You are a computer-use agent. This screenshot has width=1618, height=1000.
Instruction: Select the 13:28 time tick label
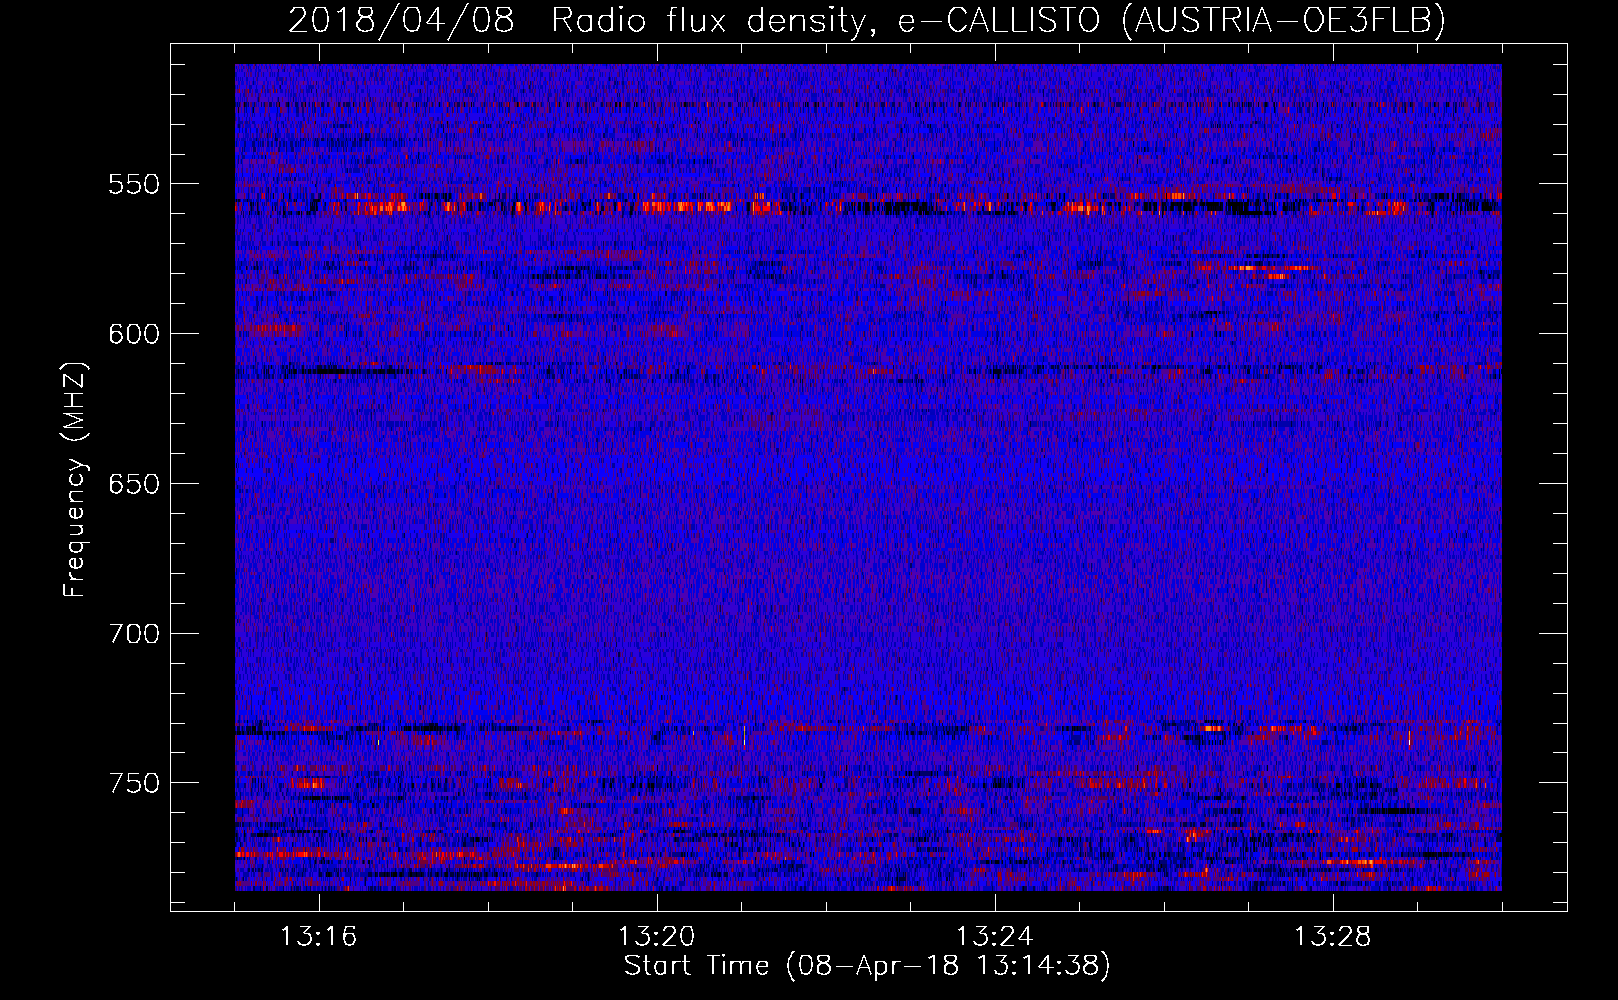pos(1333,937)
